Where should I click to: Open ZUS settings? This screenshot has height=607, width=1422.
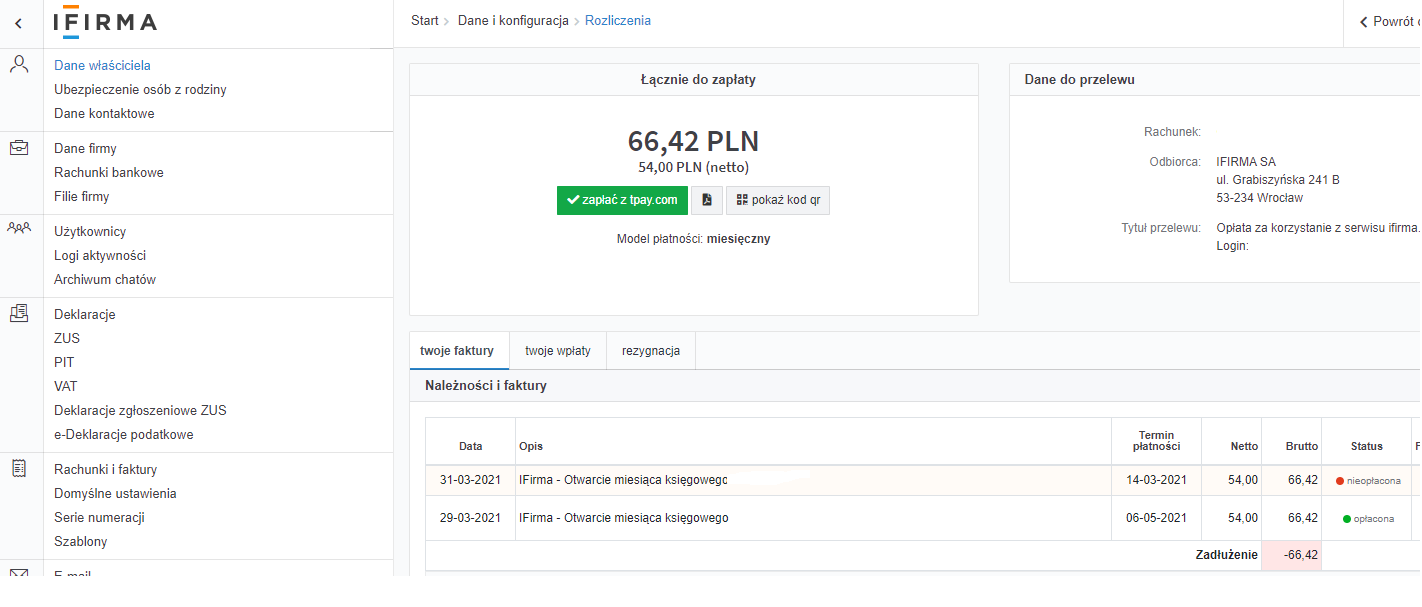click(x=67, y=338)
